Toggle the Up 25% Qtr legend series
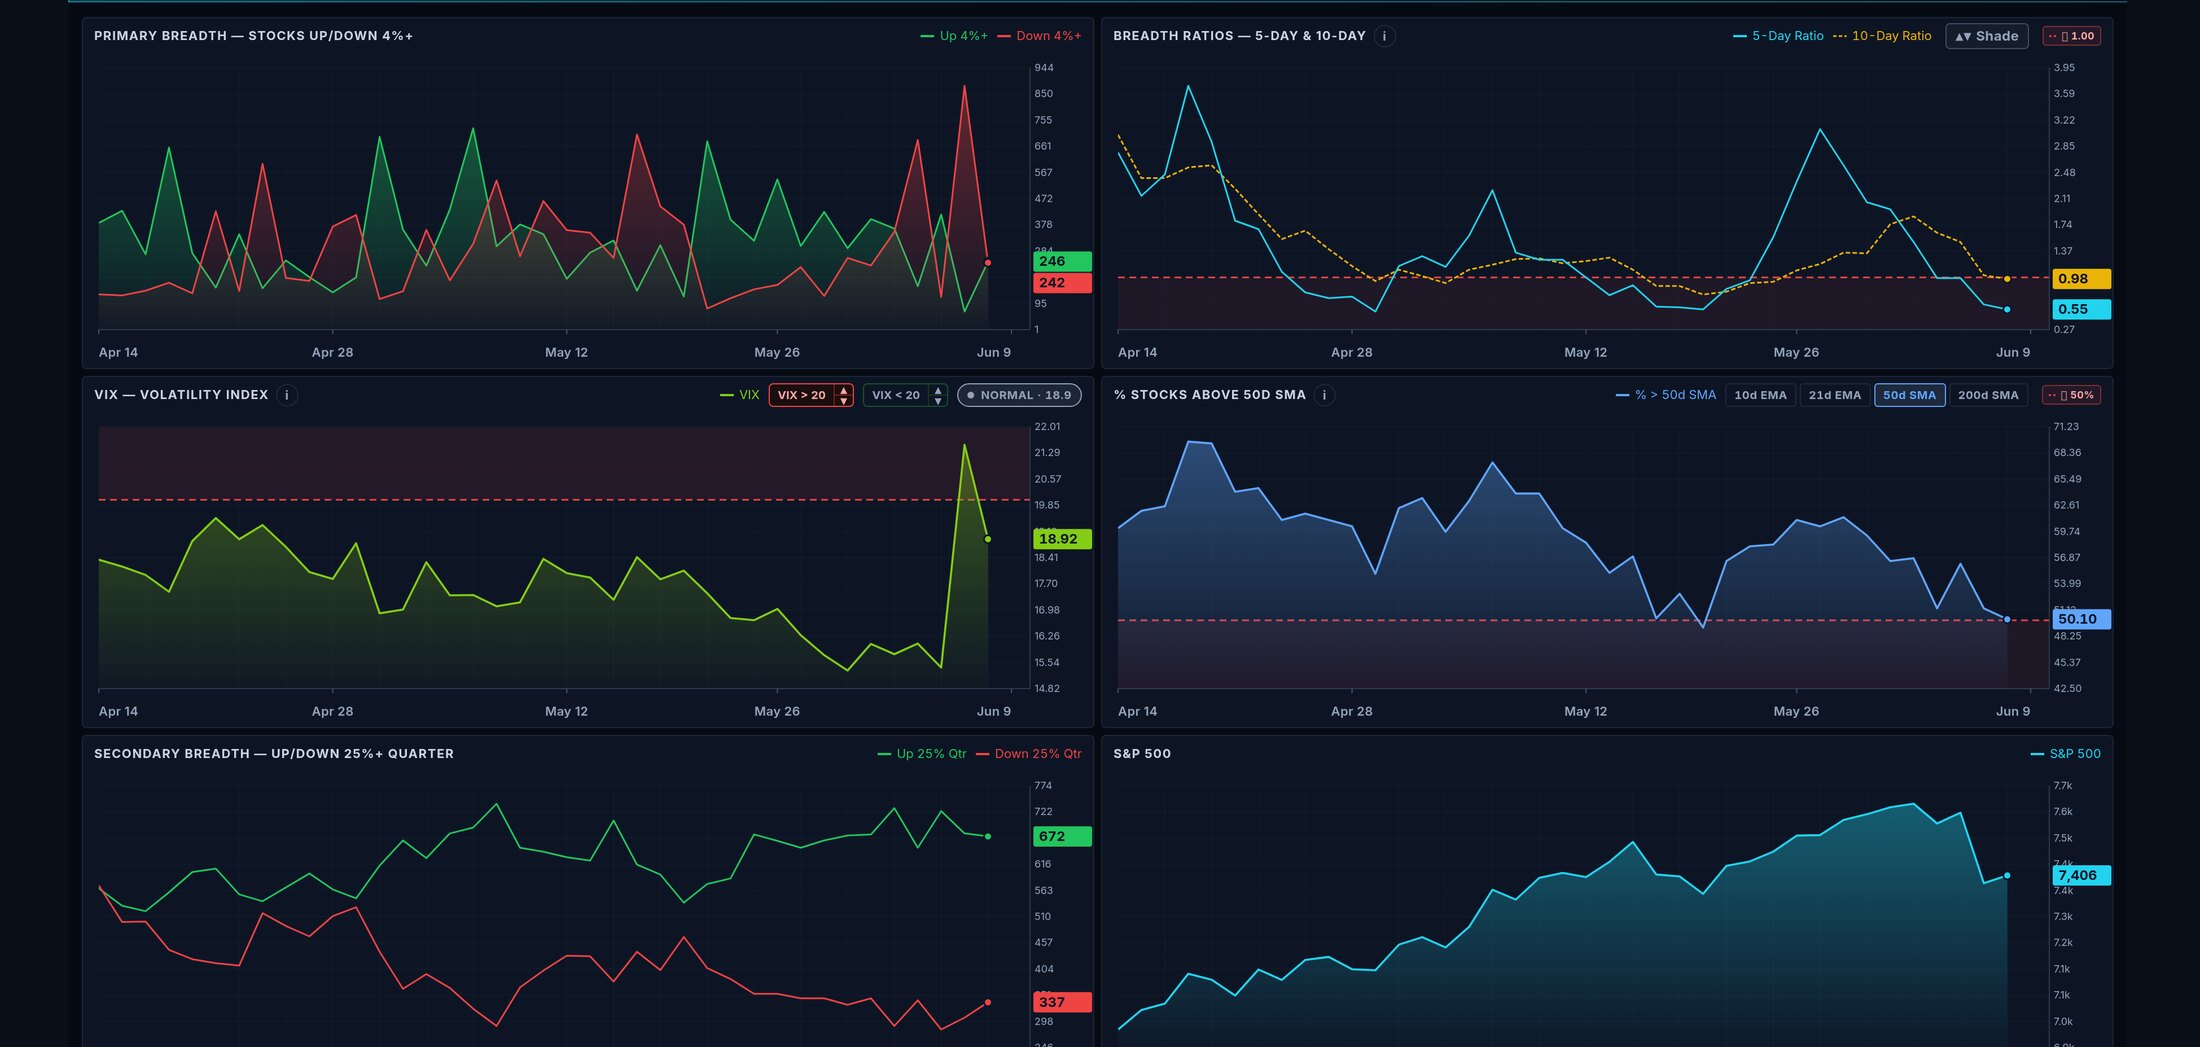Image resolution: width=2200 pixels, height=1047 pixels. (921, 754)
